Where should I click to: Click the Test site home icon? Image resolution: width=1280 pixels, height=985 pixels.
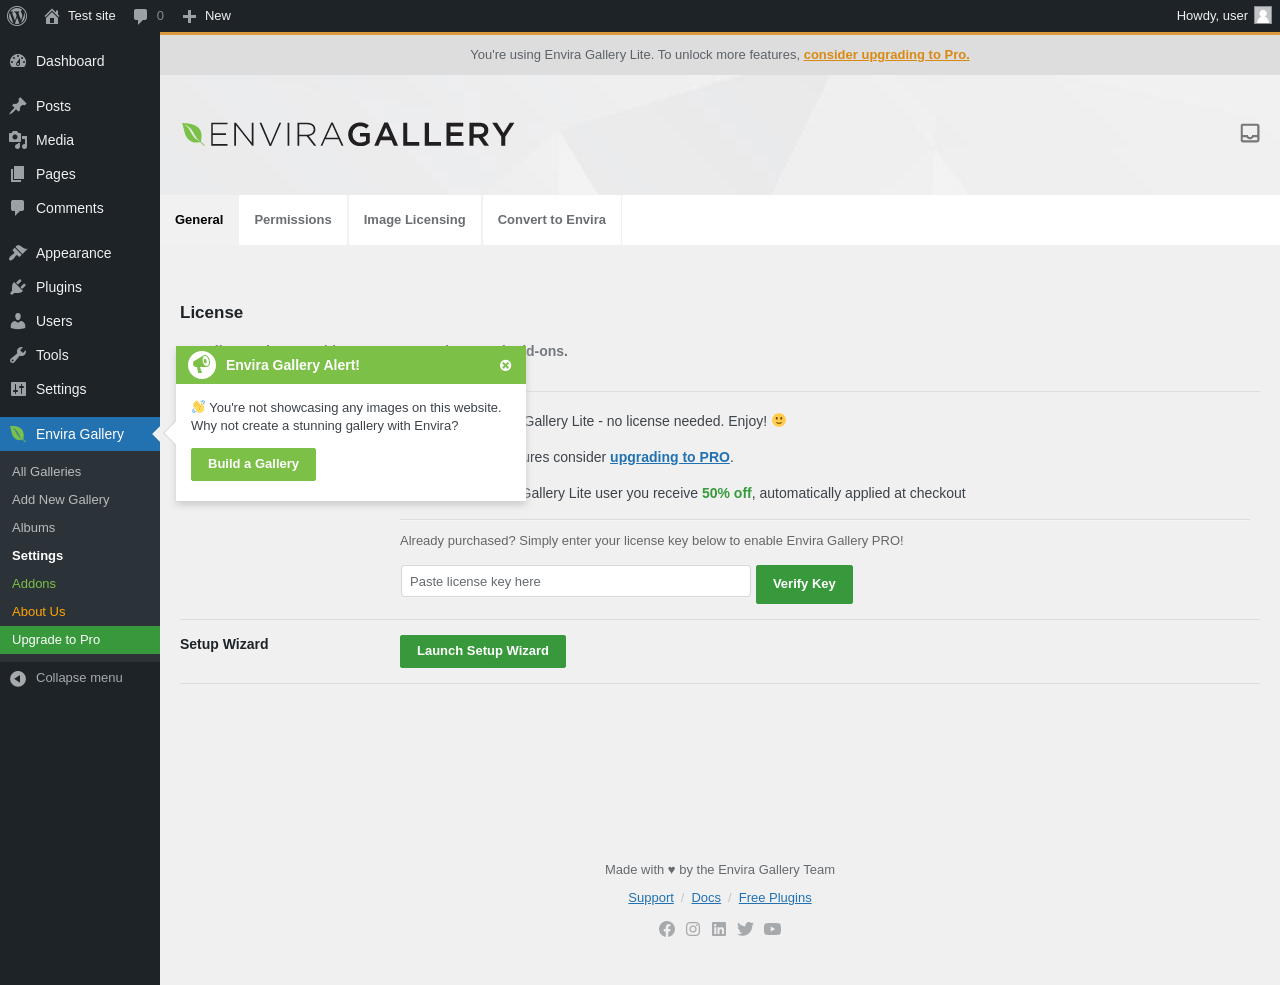52,16
